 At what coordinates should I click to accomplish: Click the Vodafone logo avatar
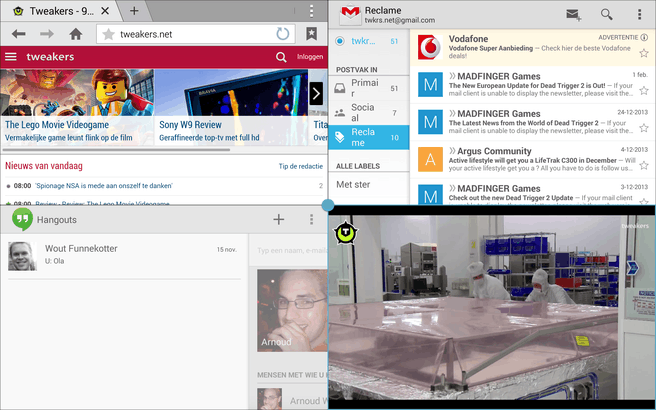coord(430,47)
